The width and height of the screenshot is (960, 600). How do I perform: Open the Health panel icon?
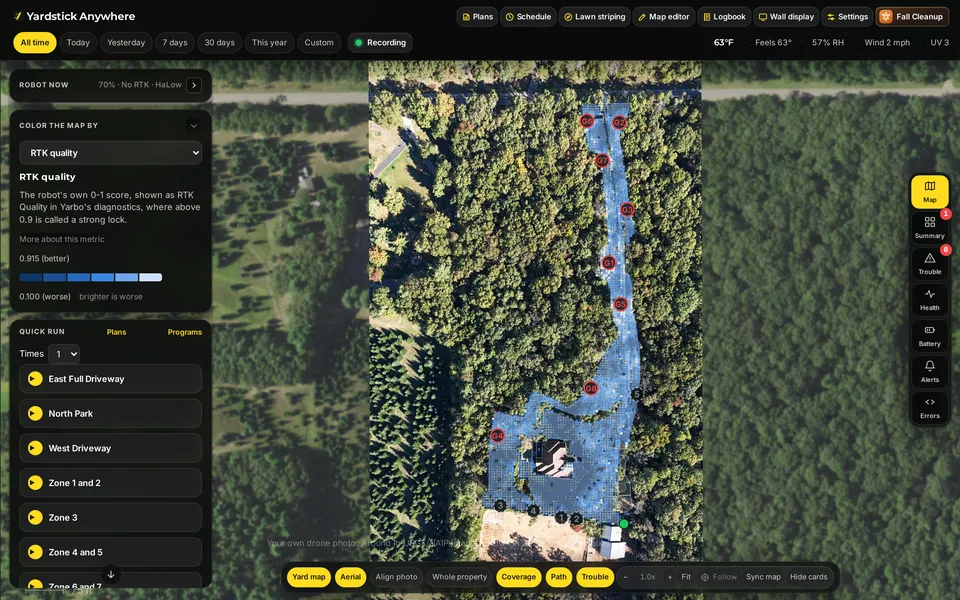(x=929, y=299)
